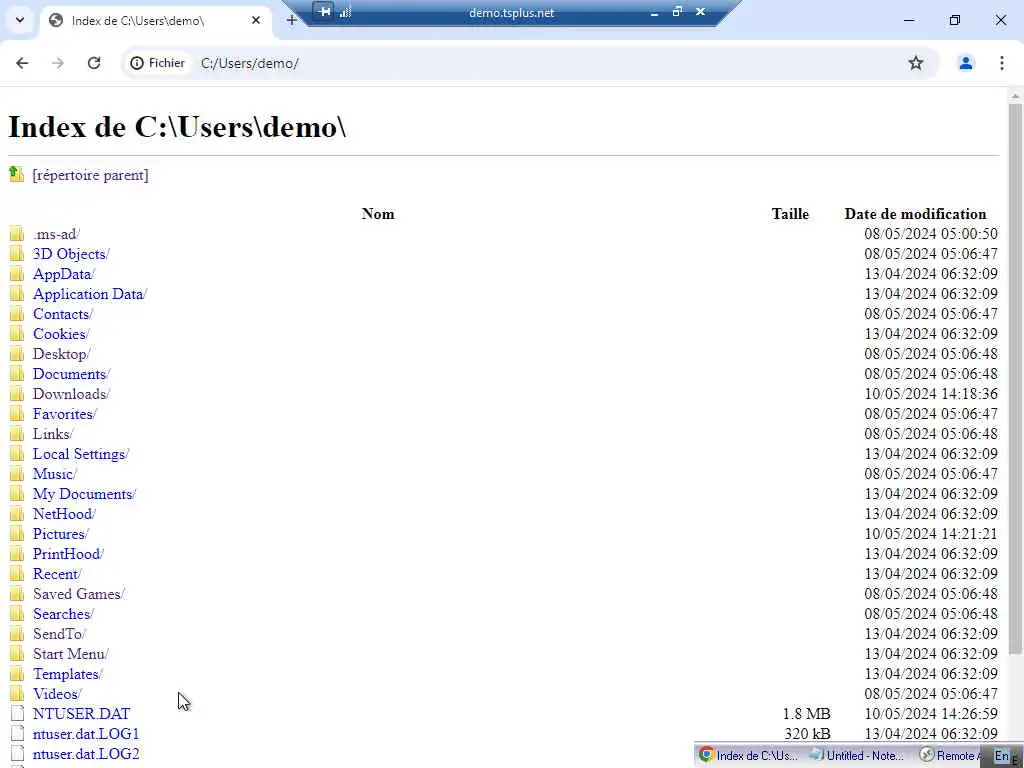Open the Links folder link

pos(53,434)
